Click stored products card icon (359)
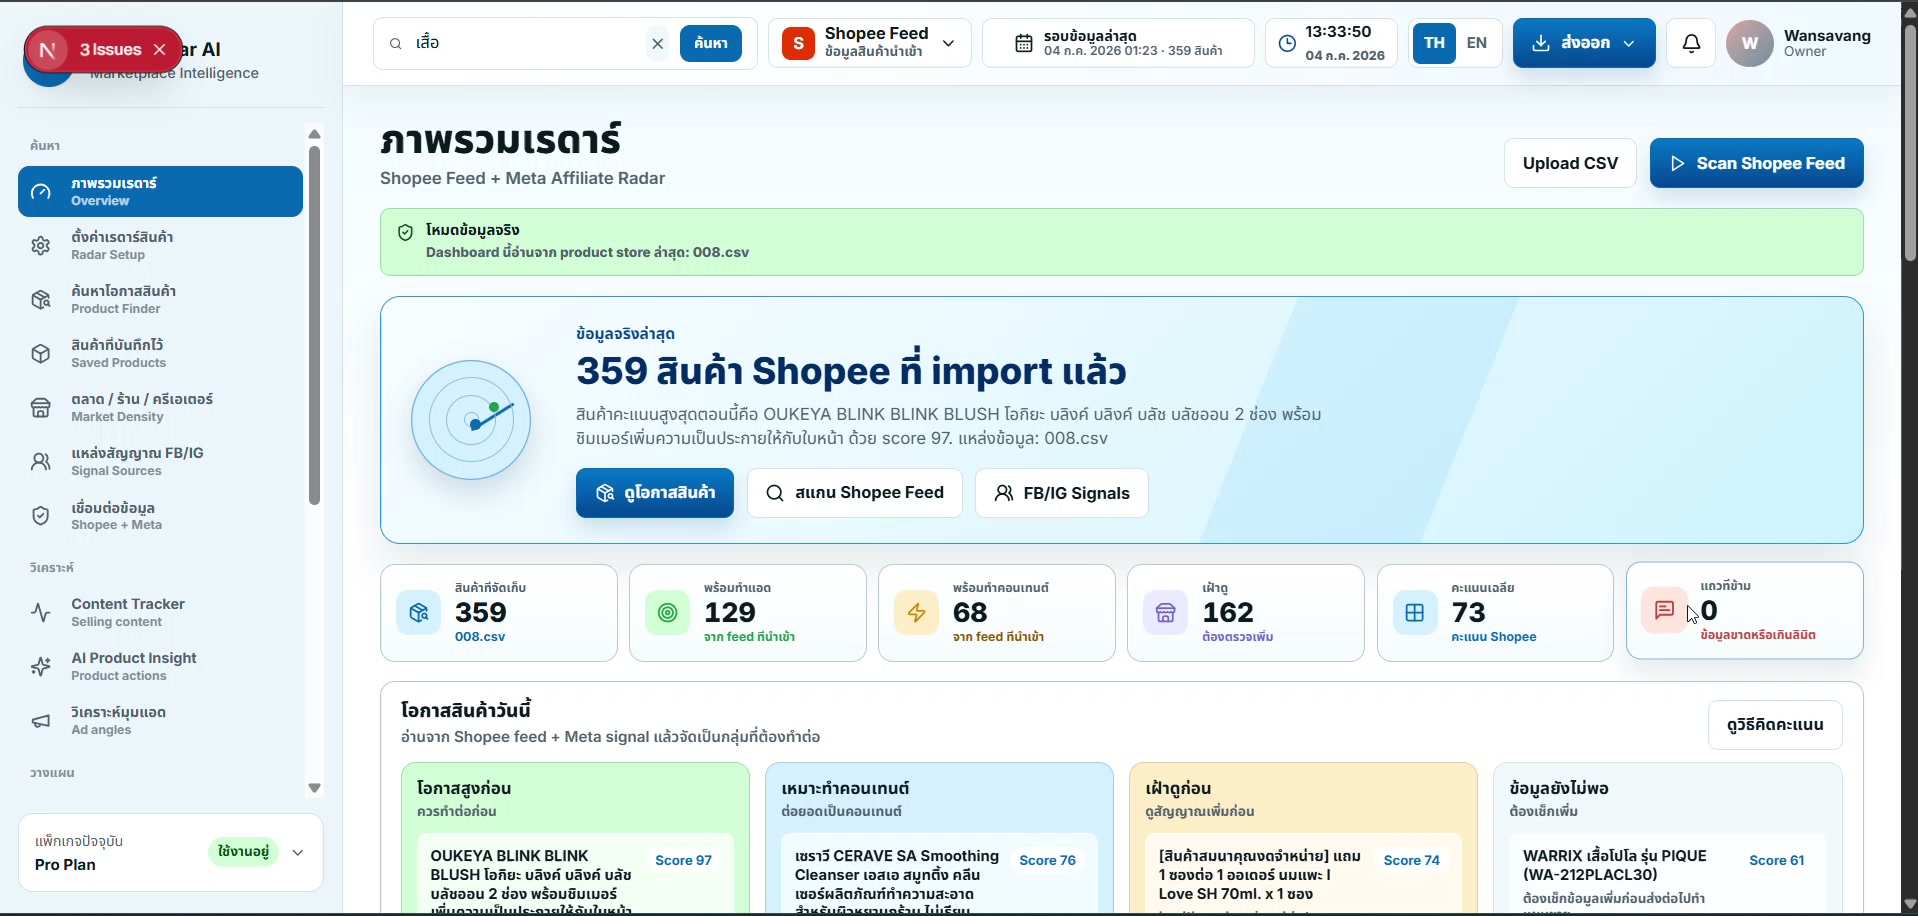Screen dimensions: 1918x916 coord(419,613)
